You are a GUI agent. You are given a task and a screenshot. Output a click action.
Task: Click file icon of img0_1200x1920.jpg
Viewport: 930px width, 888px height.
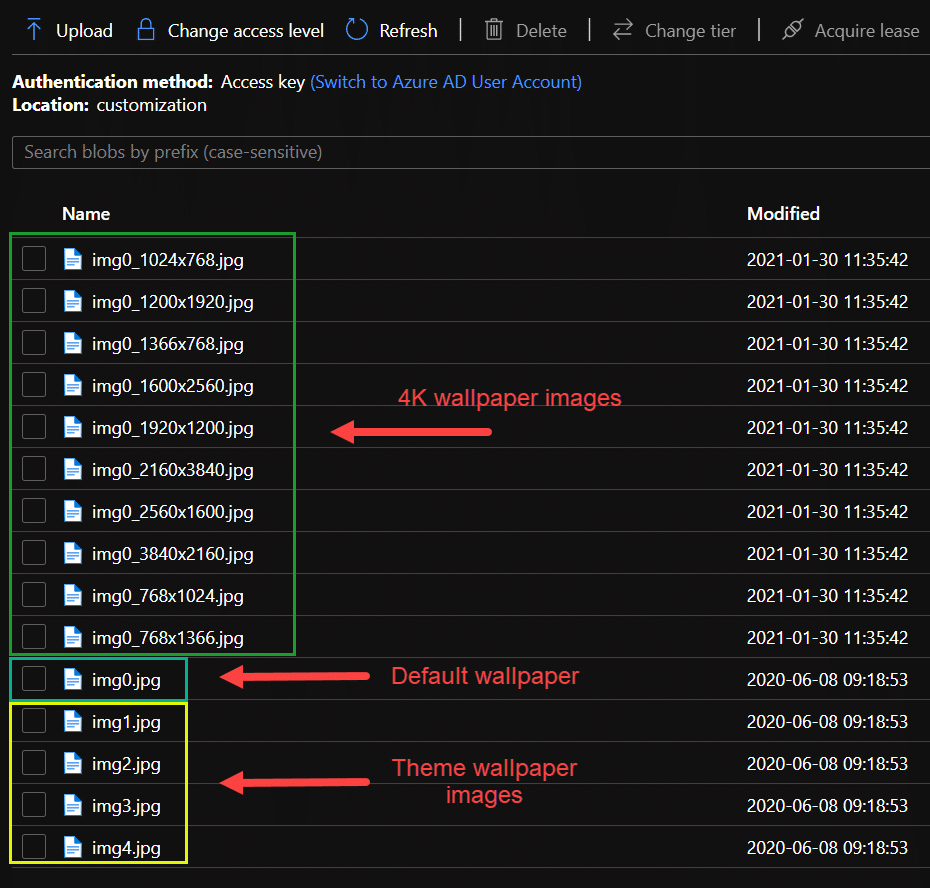click(x=73, y=301)
